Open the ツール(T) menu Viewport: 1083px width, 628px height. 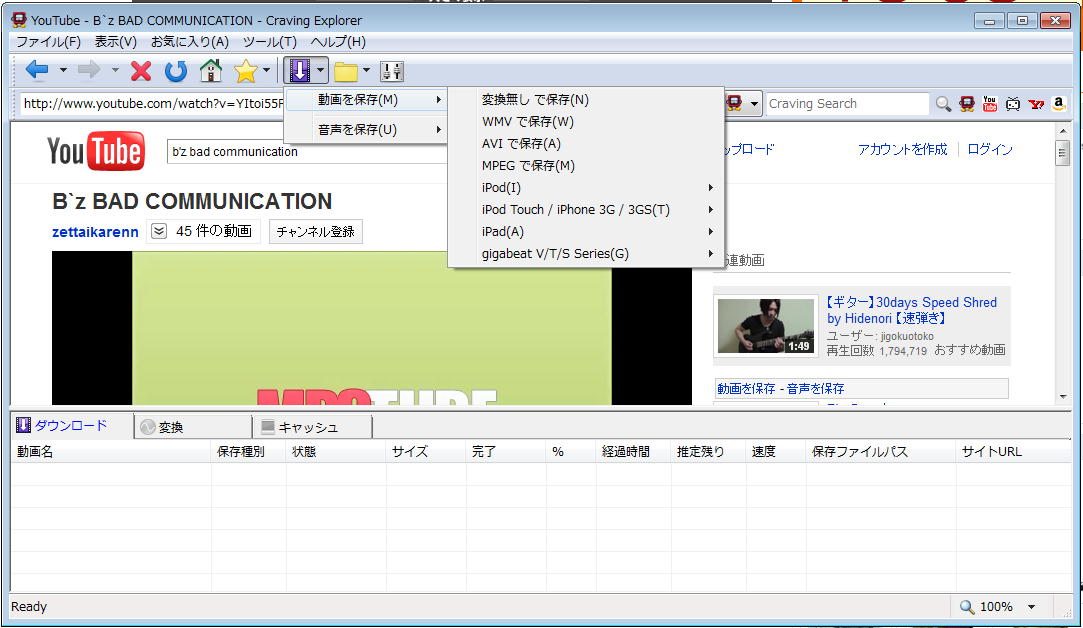click(x=269, y=42)
